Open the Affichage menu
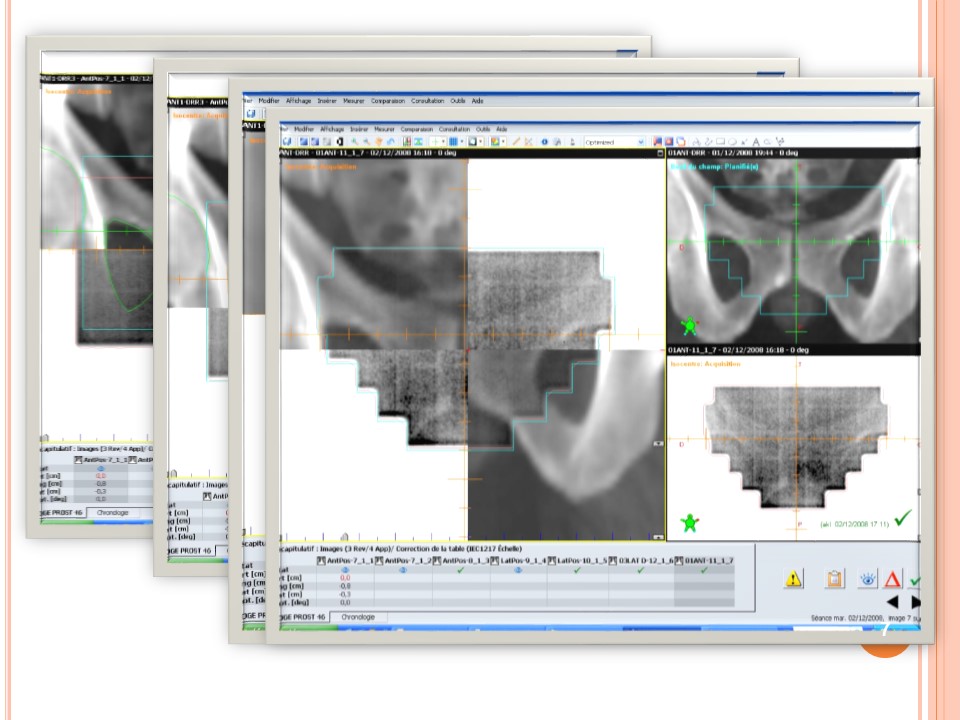 (x=330, y=129)
